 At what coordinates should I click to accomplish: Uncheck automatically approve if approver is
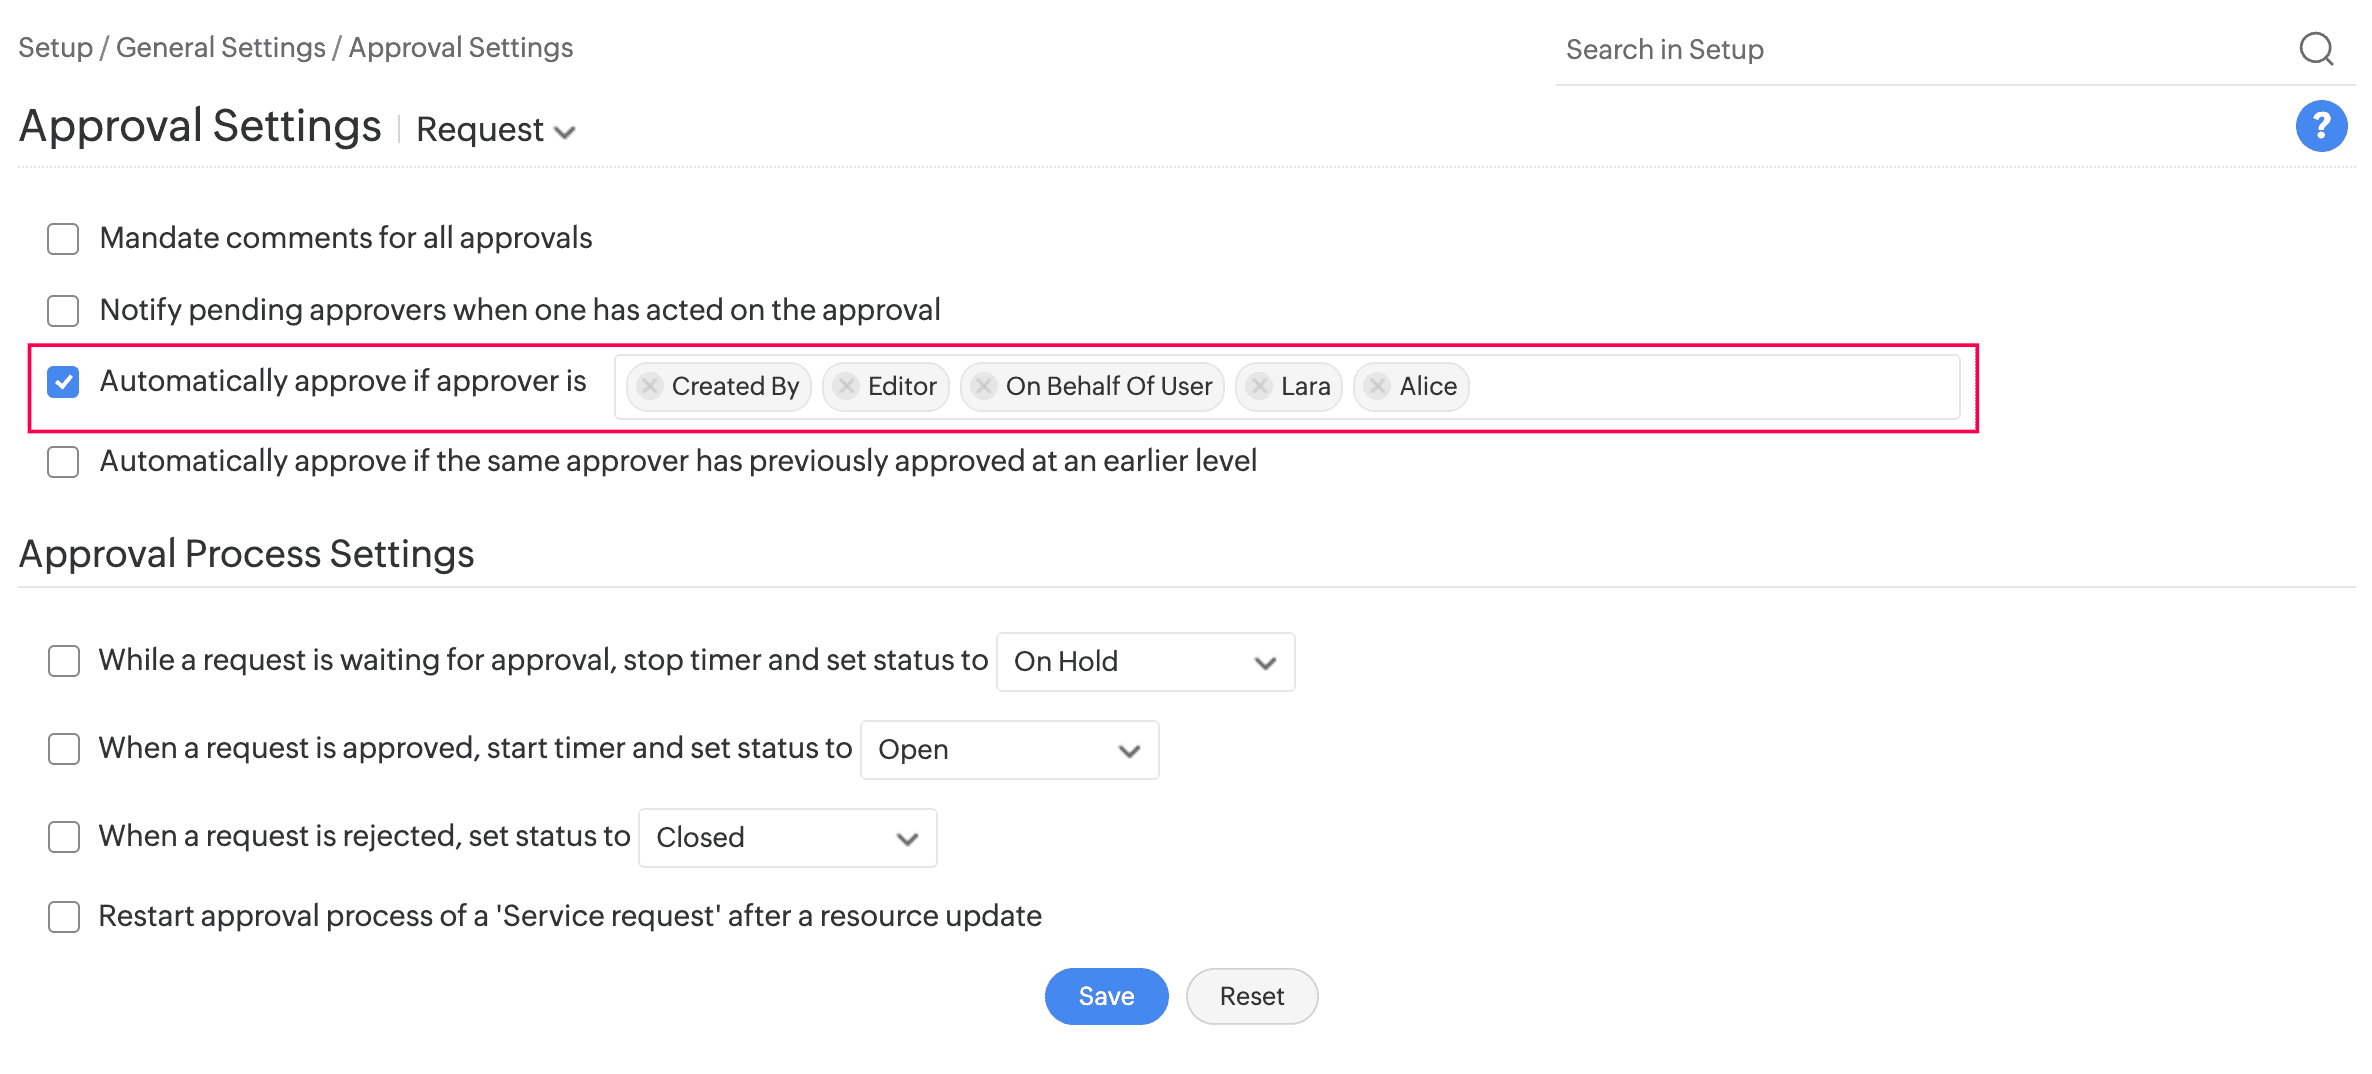(x=62, y=381)
